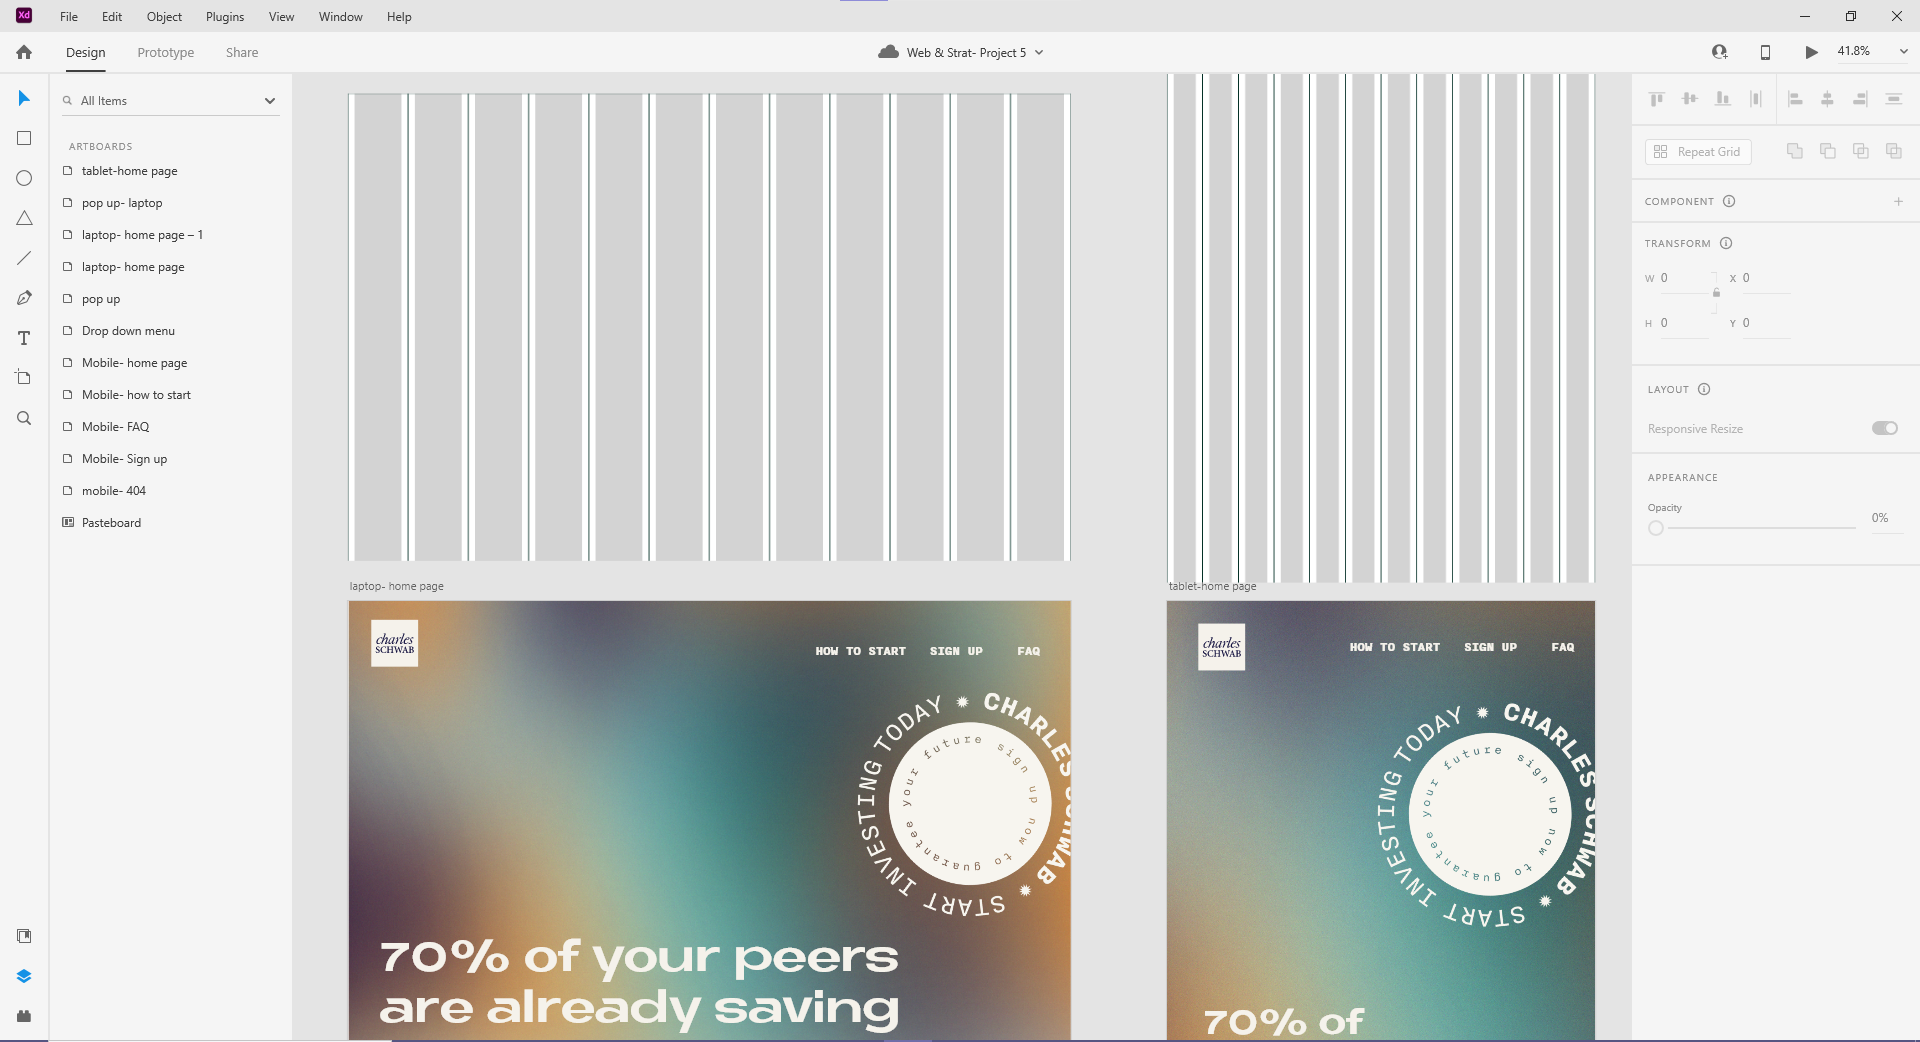Click the opacity percentage field

(1886, 518)
